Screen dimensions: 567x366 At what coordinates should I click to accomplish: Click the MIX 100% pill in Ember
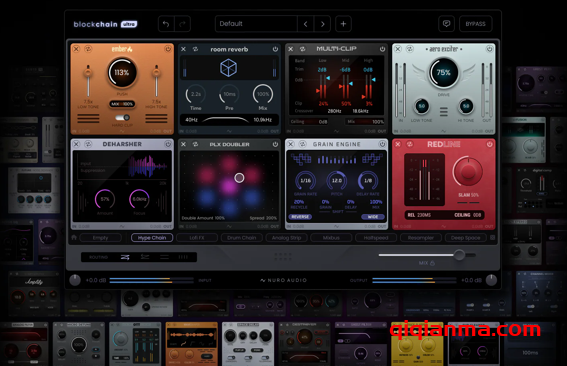122,104
